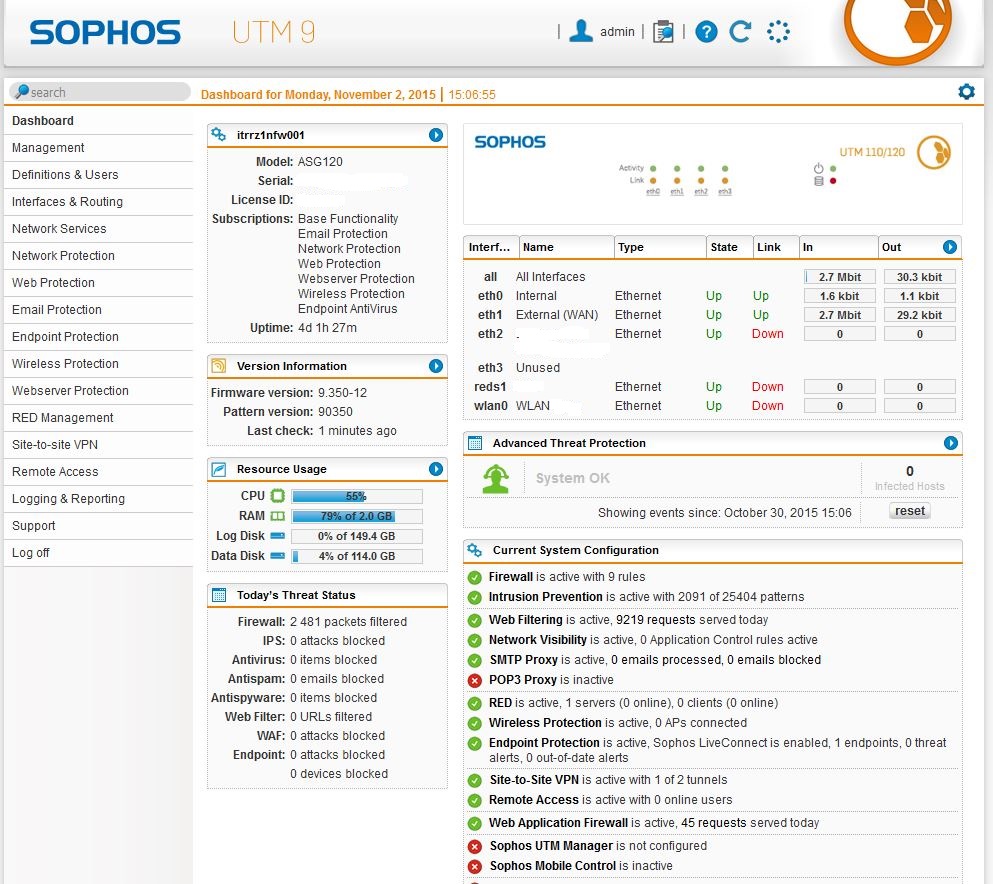Open Endpoint Protection menu
Viewport: 993px width, 884px height.
click(x=98, y=337)
